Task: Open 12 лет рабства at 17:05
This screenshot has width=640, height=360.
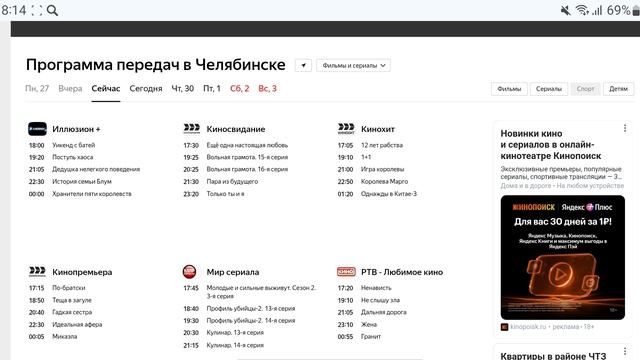Action: click(x=382, y=145)
